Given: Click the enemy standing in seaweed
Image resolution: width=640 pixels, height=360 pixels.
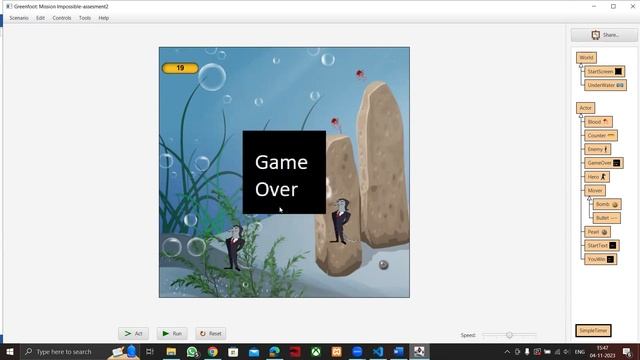Looking at the screenshot, I should pos(234,247).
